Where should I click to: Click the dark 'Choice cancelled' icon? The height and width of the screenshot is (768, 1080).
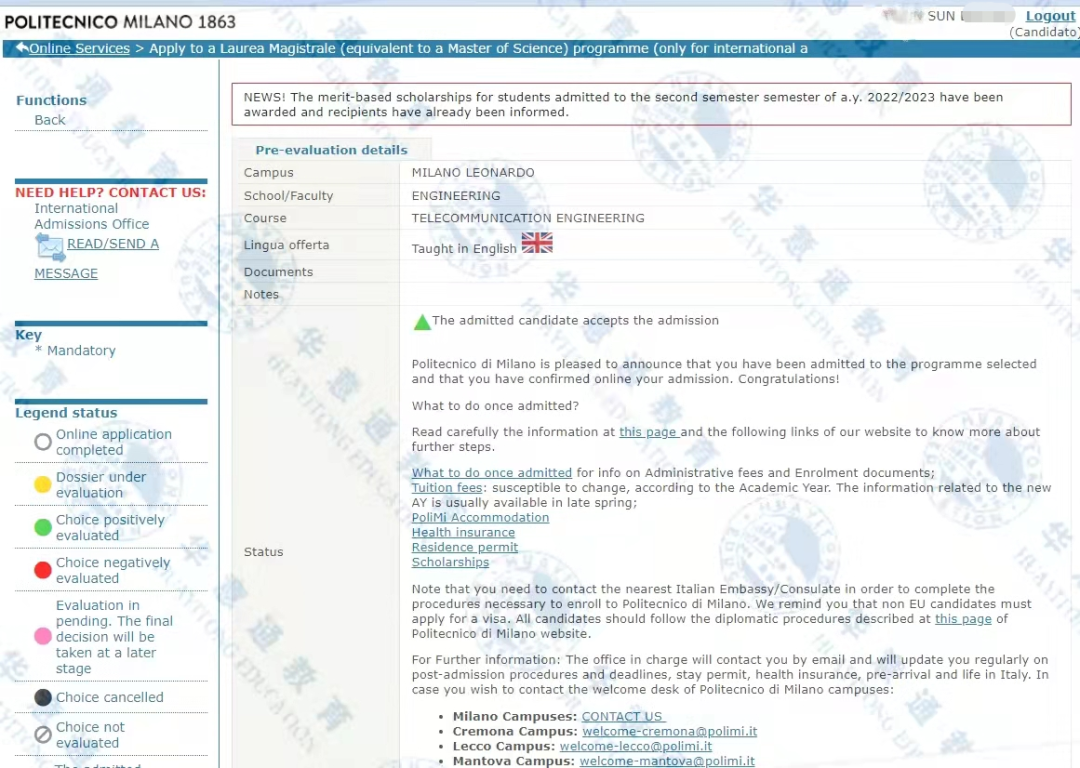coord(43,698)
